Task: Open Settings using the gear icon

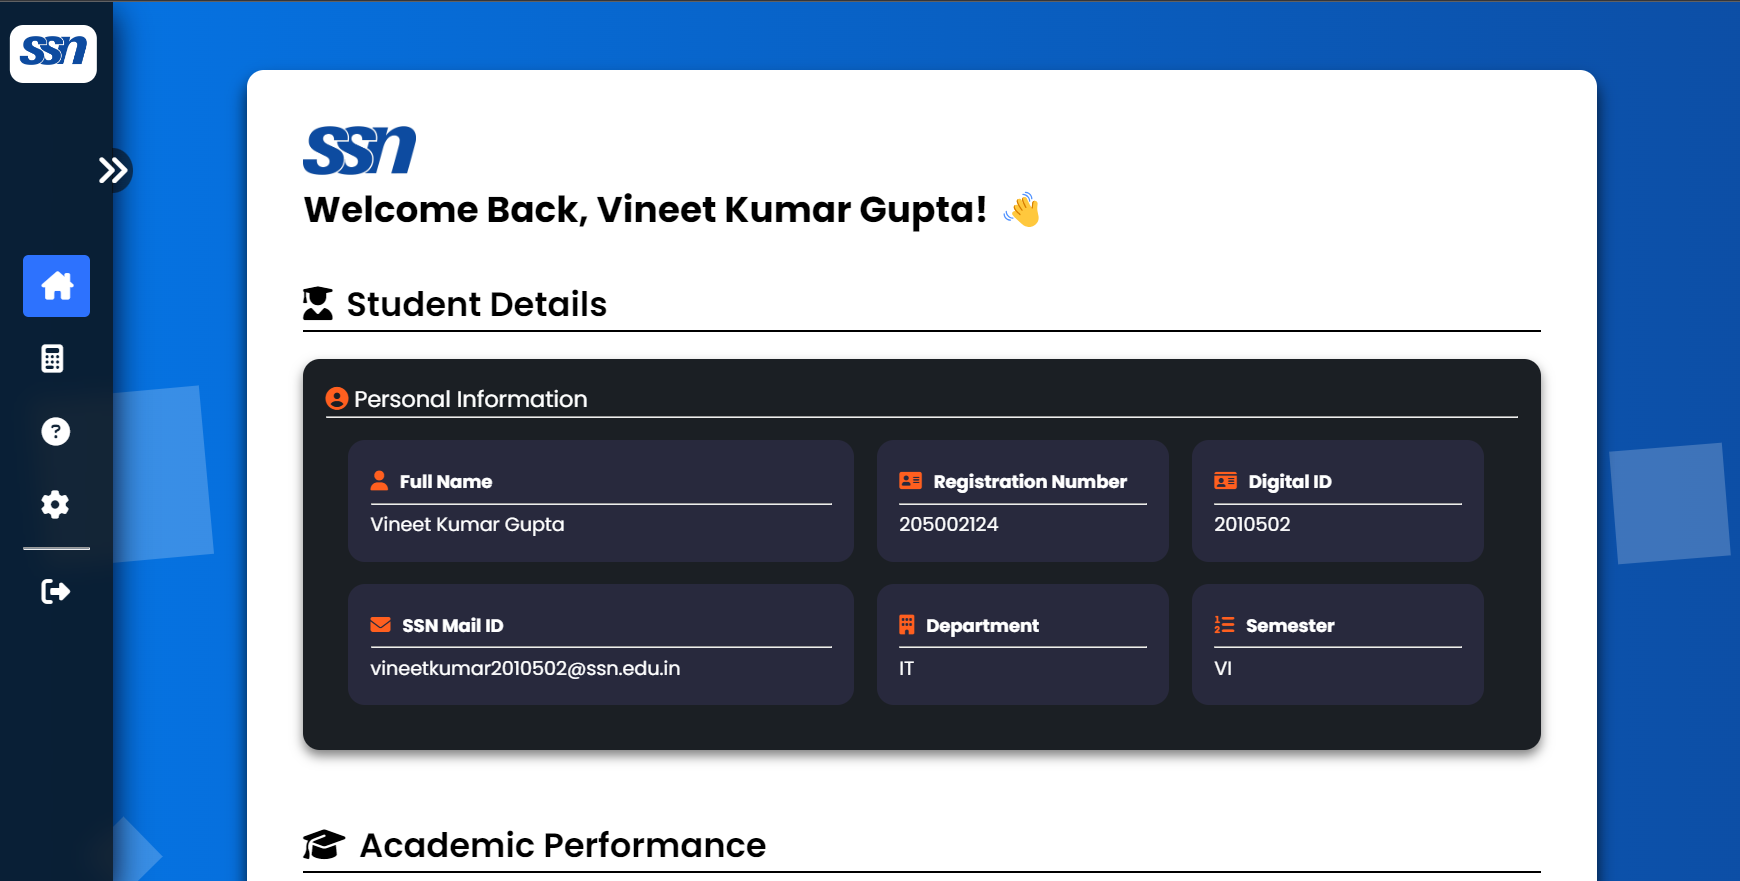Action: coord(56,505)
